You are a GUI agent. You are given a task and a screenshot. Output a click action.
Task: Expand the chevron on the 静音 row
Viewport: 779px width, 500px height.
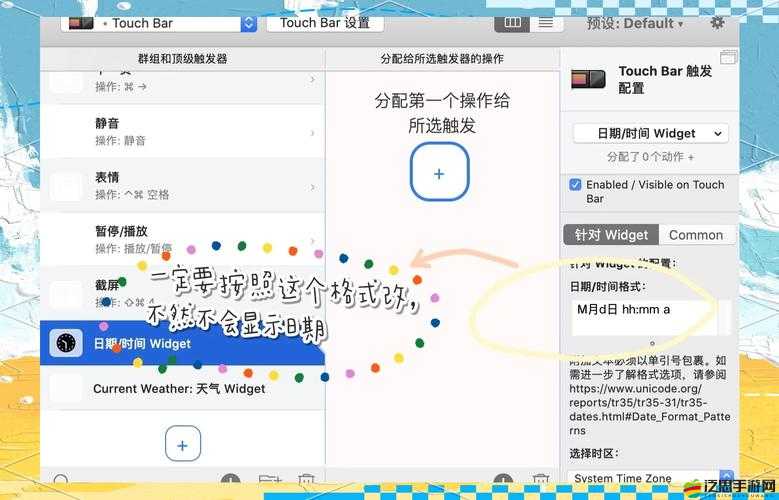coord(312,133)
